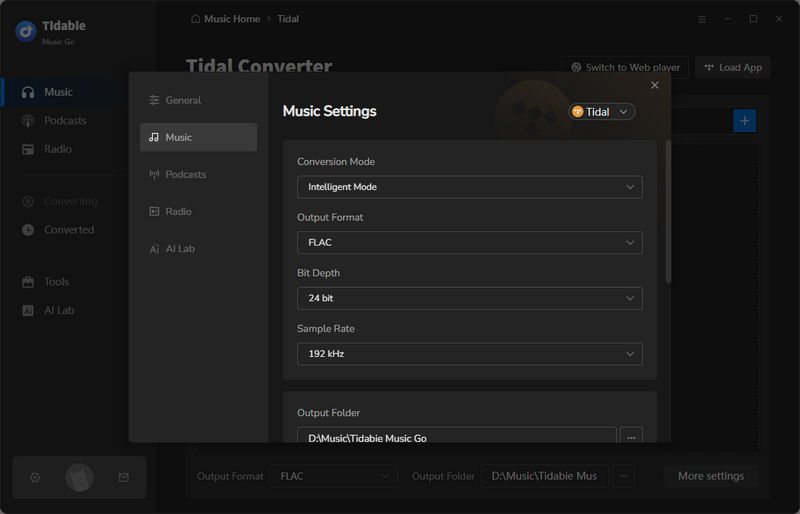Click the Music Home breadcrumb link
800x514 pixels.
[232, 19]
